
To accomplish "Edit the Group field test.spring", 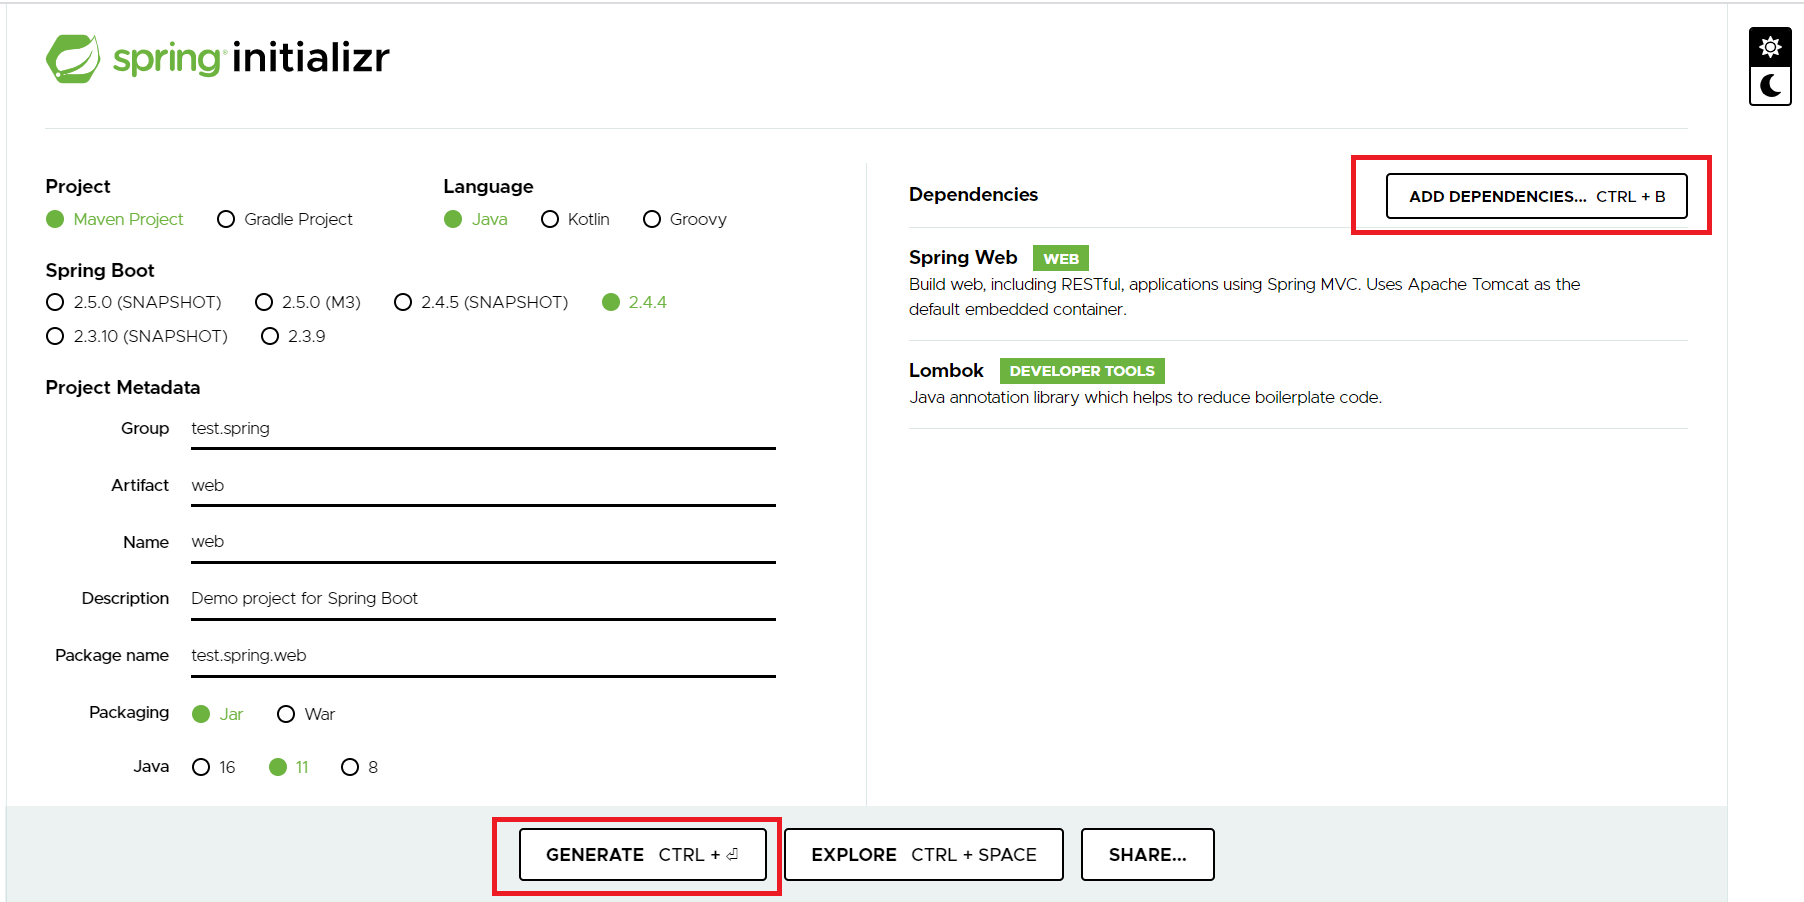I will pos(483,429).
